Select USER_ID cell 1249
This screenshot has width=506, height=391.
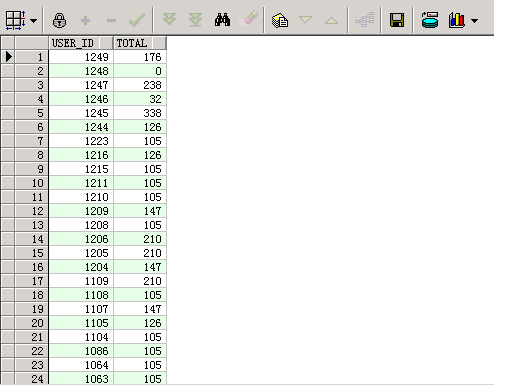(81, 57)
